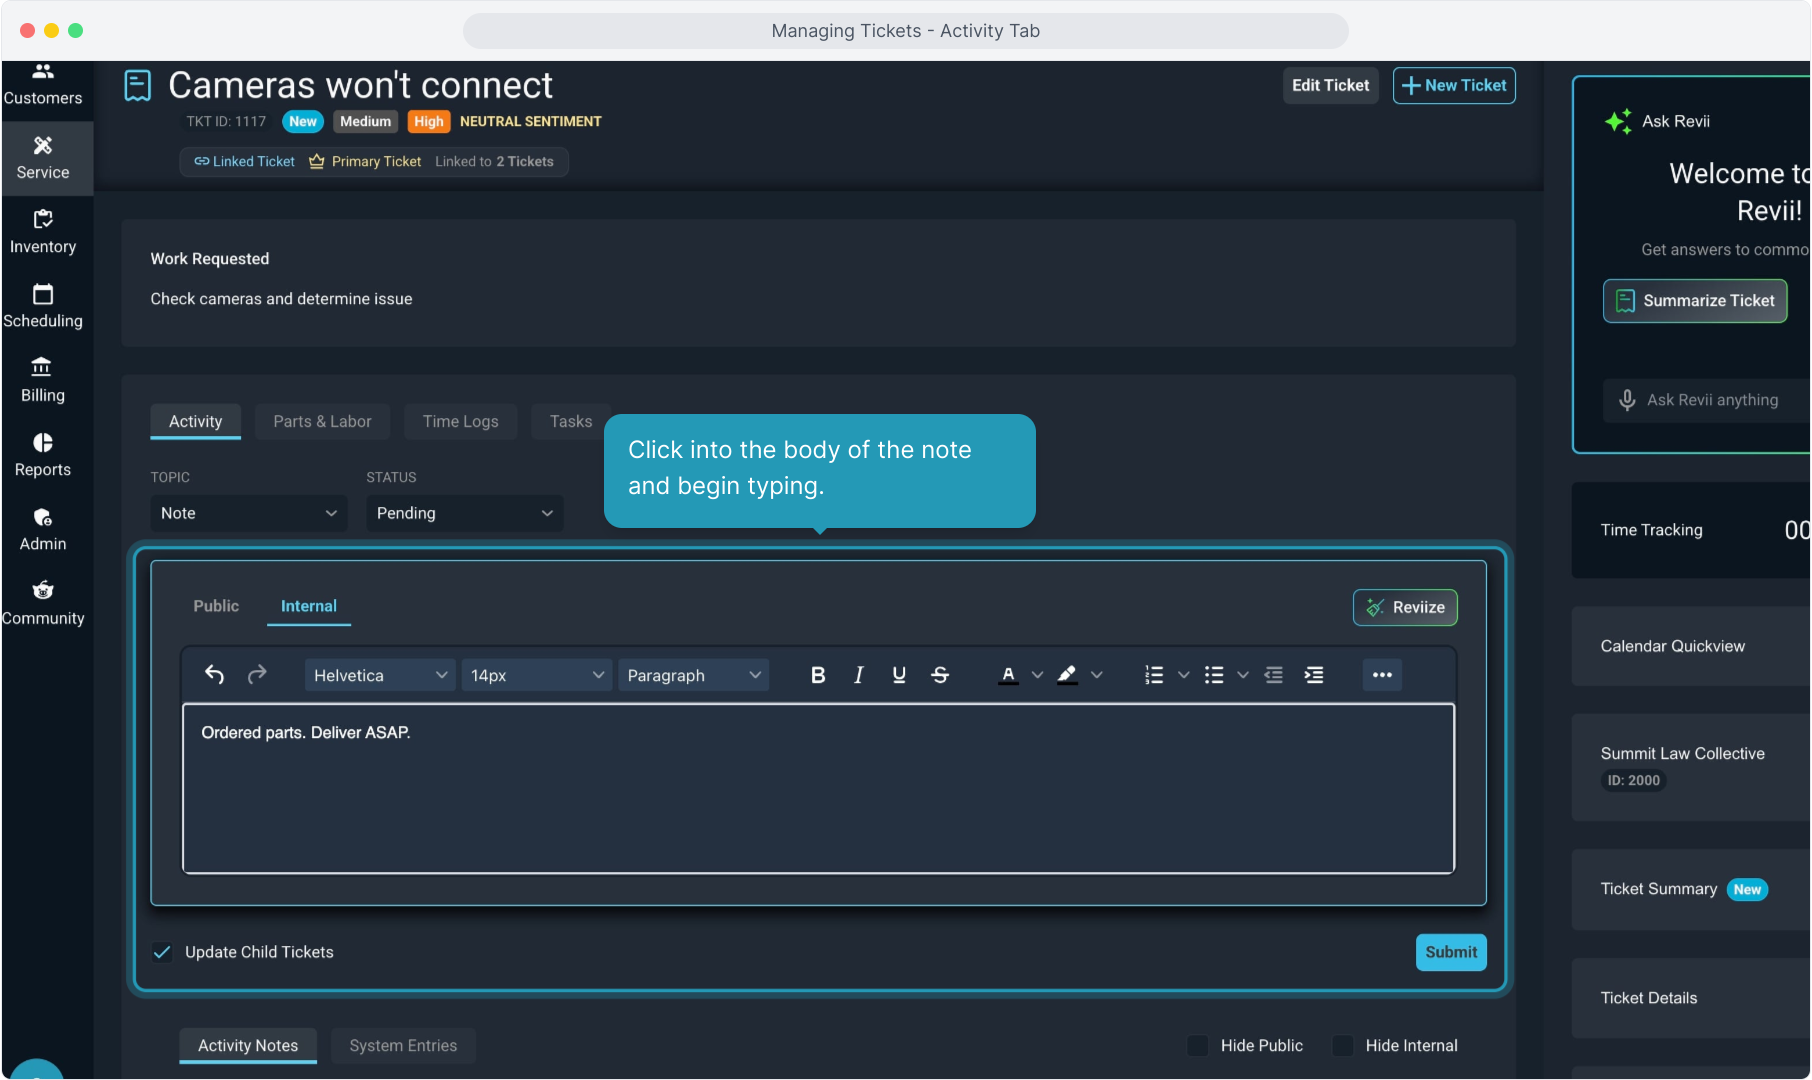Switch to the Parts & Labor tab
Viewport: 1812px width, 1080px height.
pyautogui.click(x=322, y=421)
